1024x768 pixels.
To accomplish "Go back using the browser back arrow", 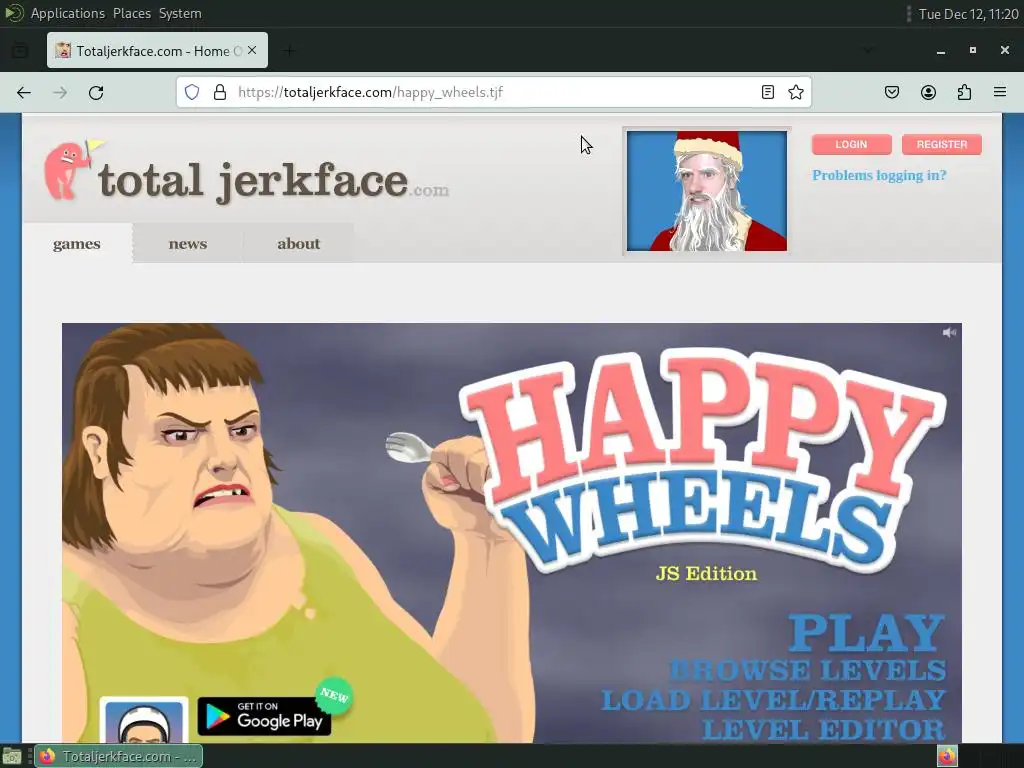I will point(24,93).
